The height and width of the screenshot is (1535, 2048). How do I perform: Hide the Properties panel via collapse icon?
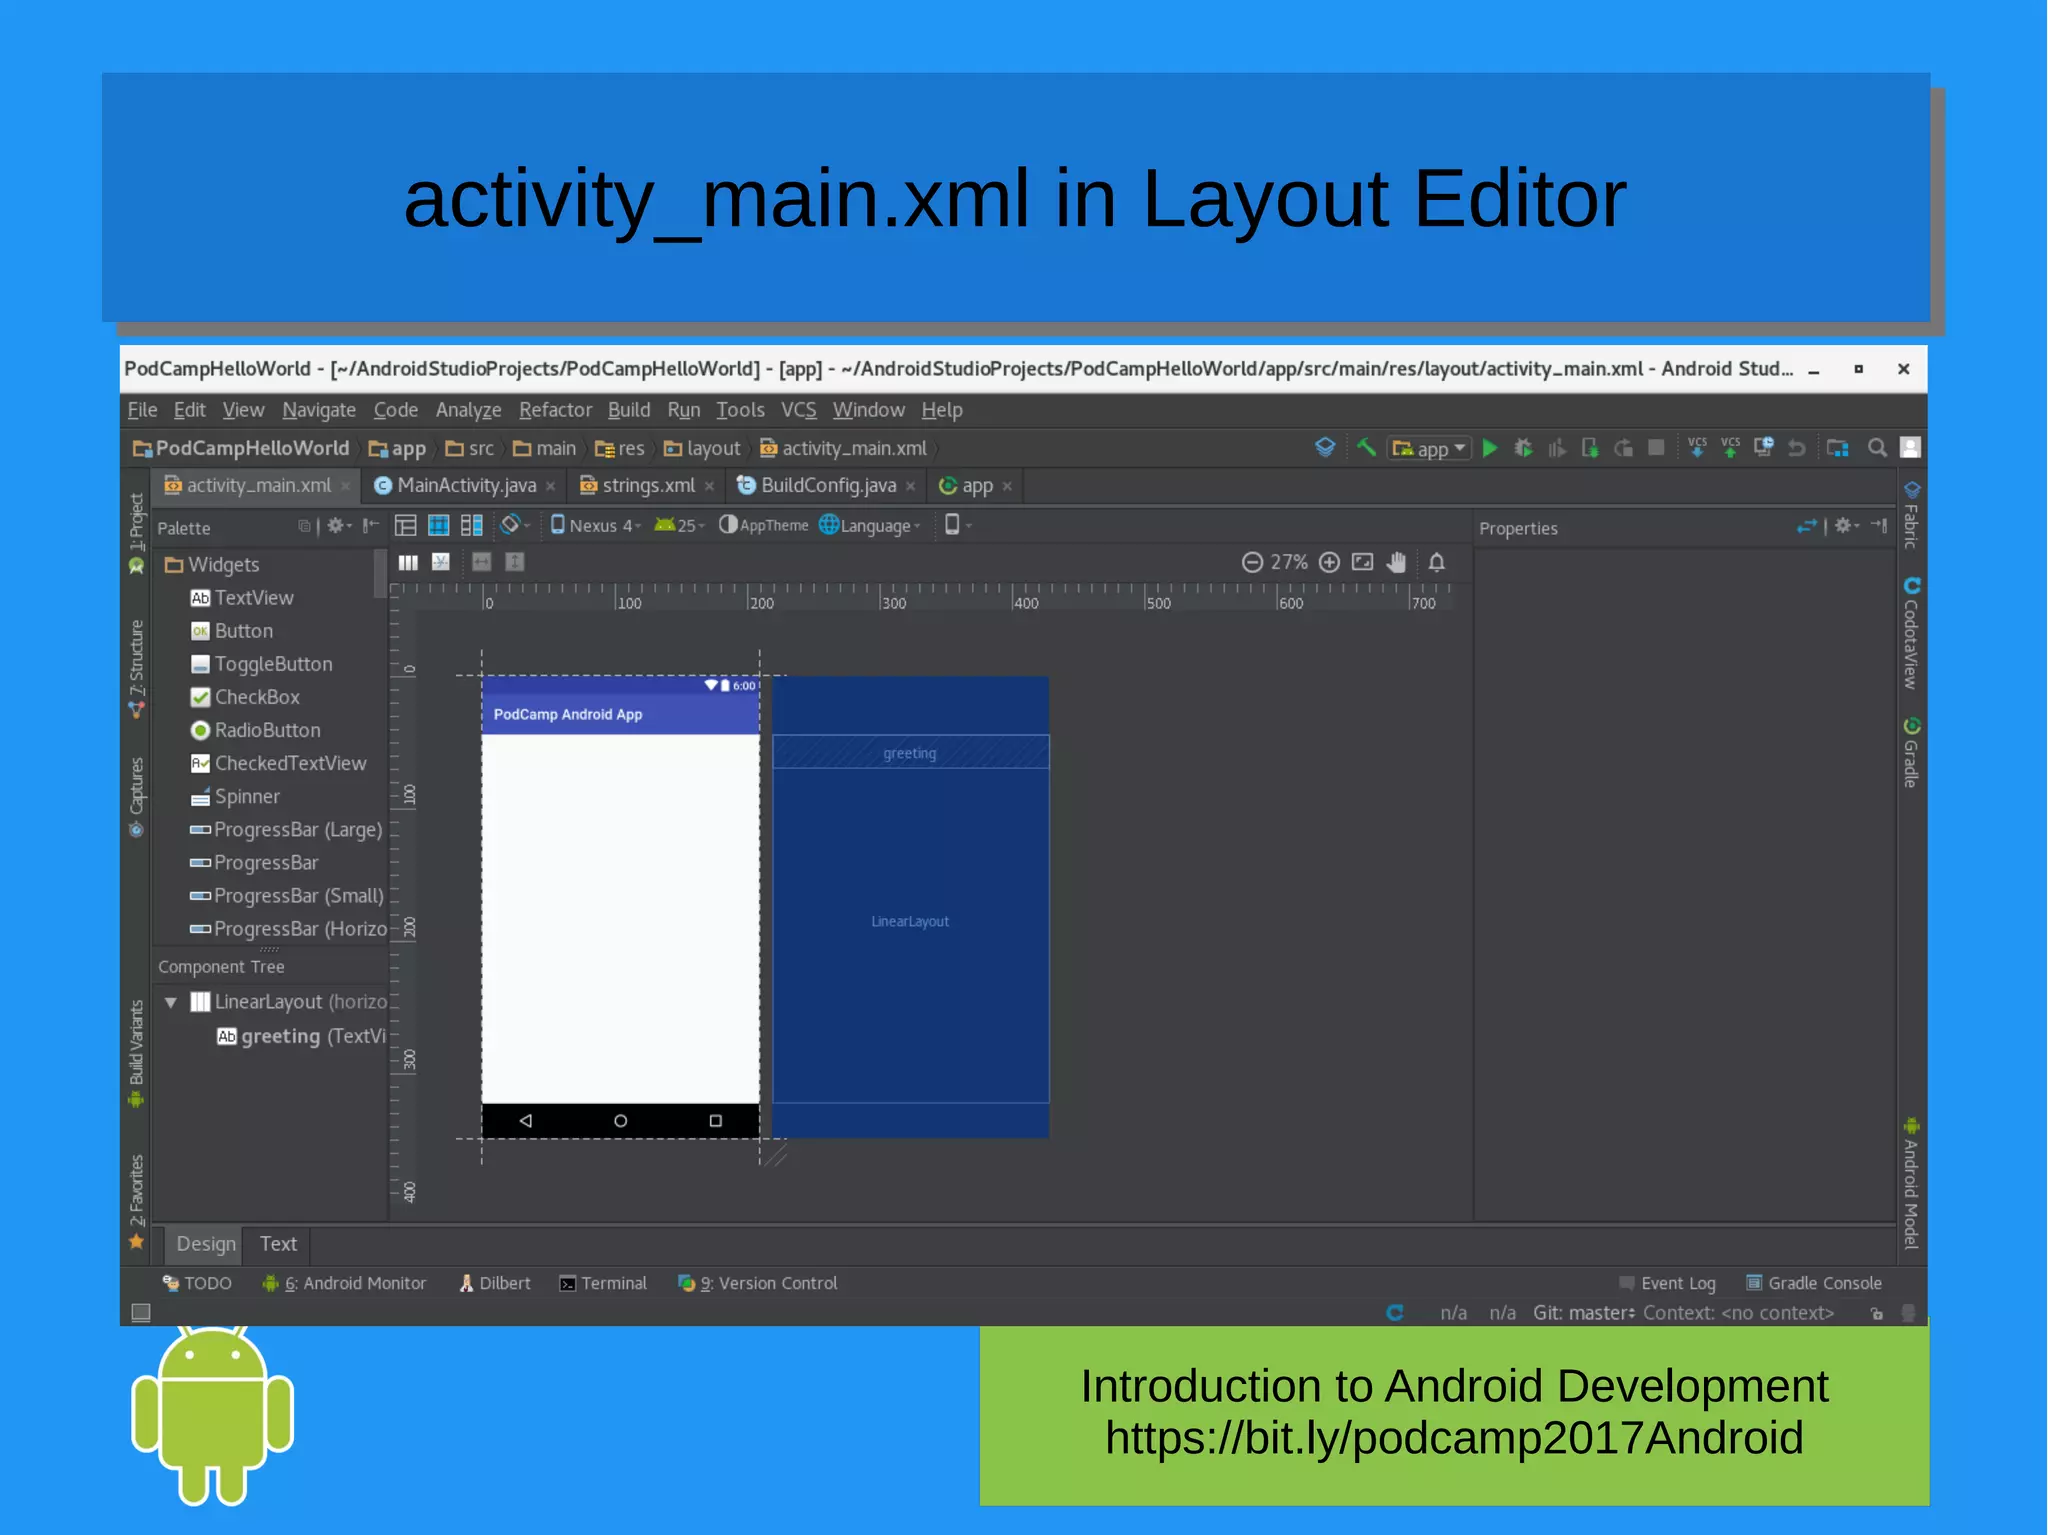coord(1879,526)
